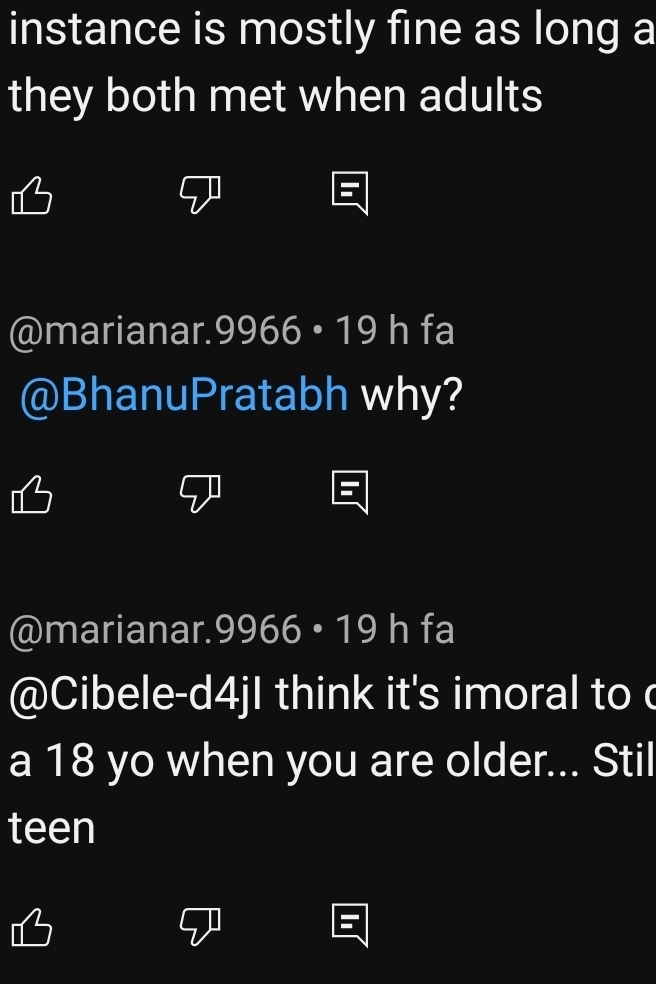
Task: Open the @BhanuPratabh mention link
Action: point(185,397)
